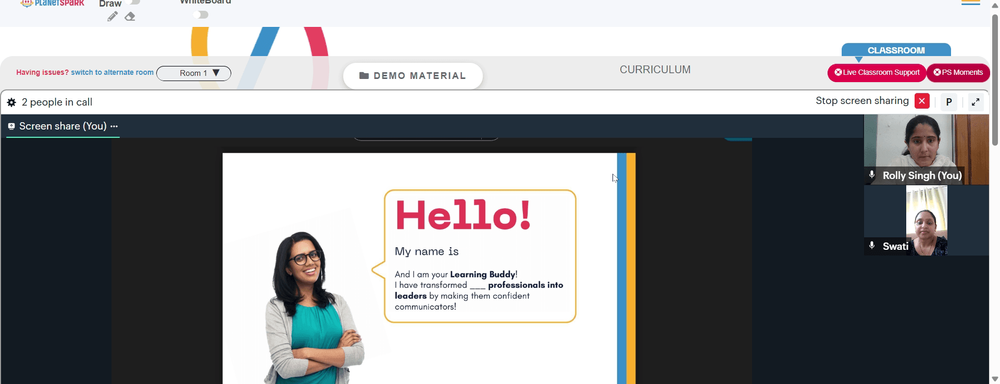Click the red stop sharing X button
The image size is (1000, 384).
click(x=922, y=101)
